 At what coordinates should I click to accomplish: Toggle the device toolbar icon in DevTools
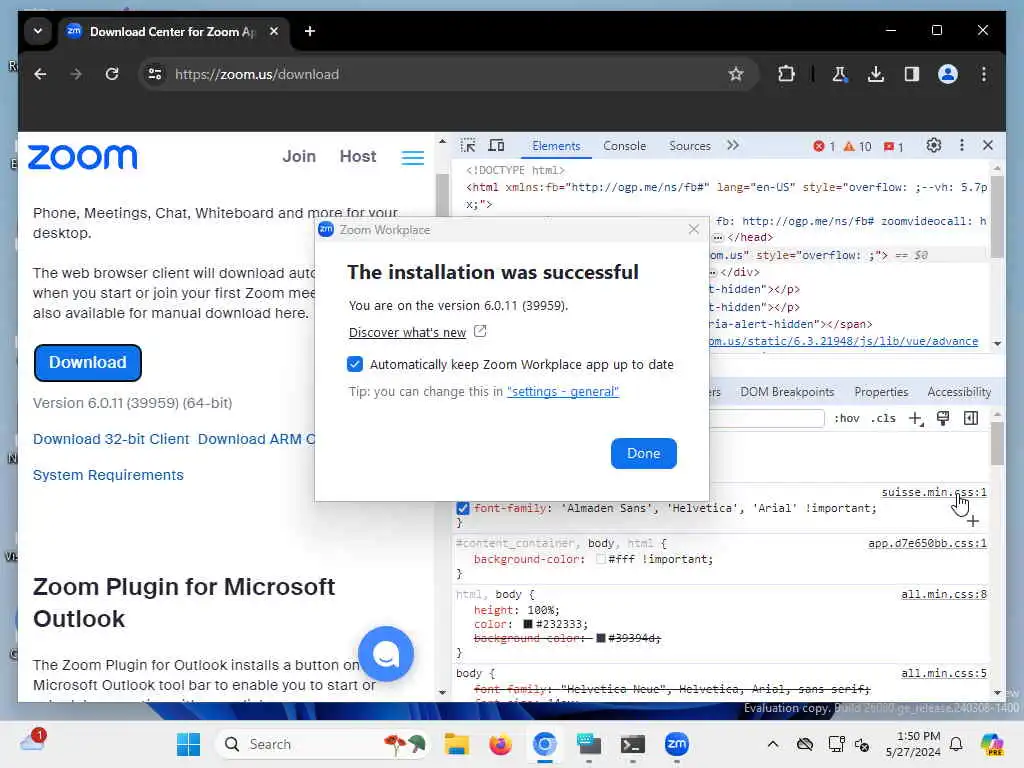[x=497, y=146]
